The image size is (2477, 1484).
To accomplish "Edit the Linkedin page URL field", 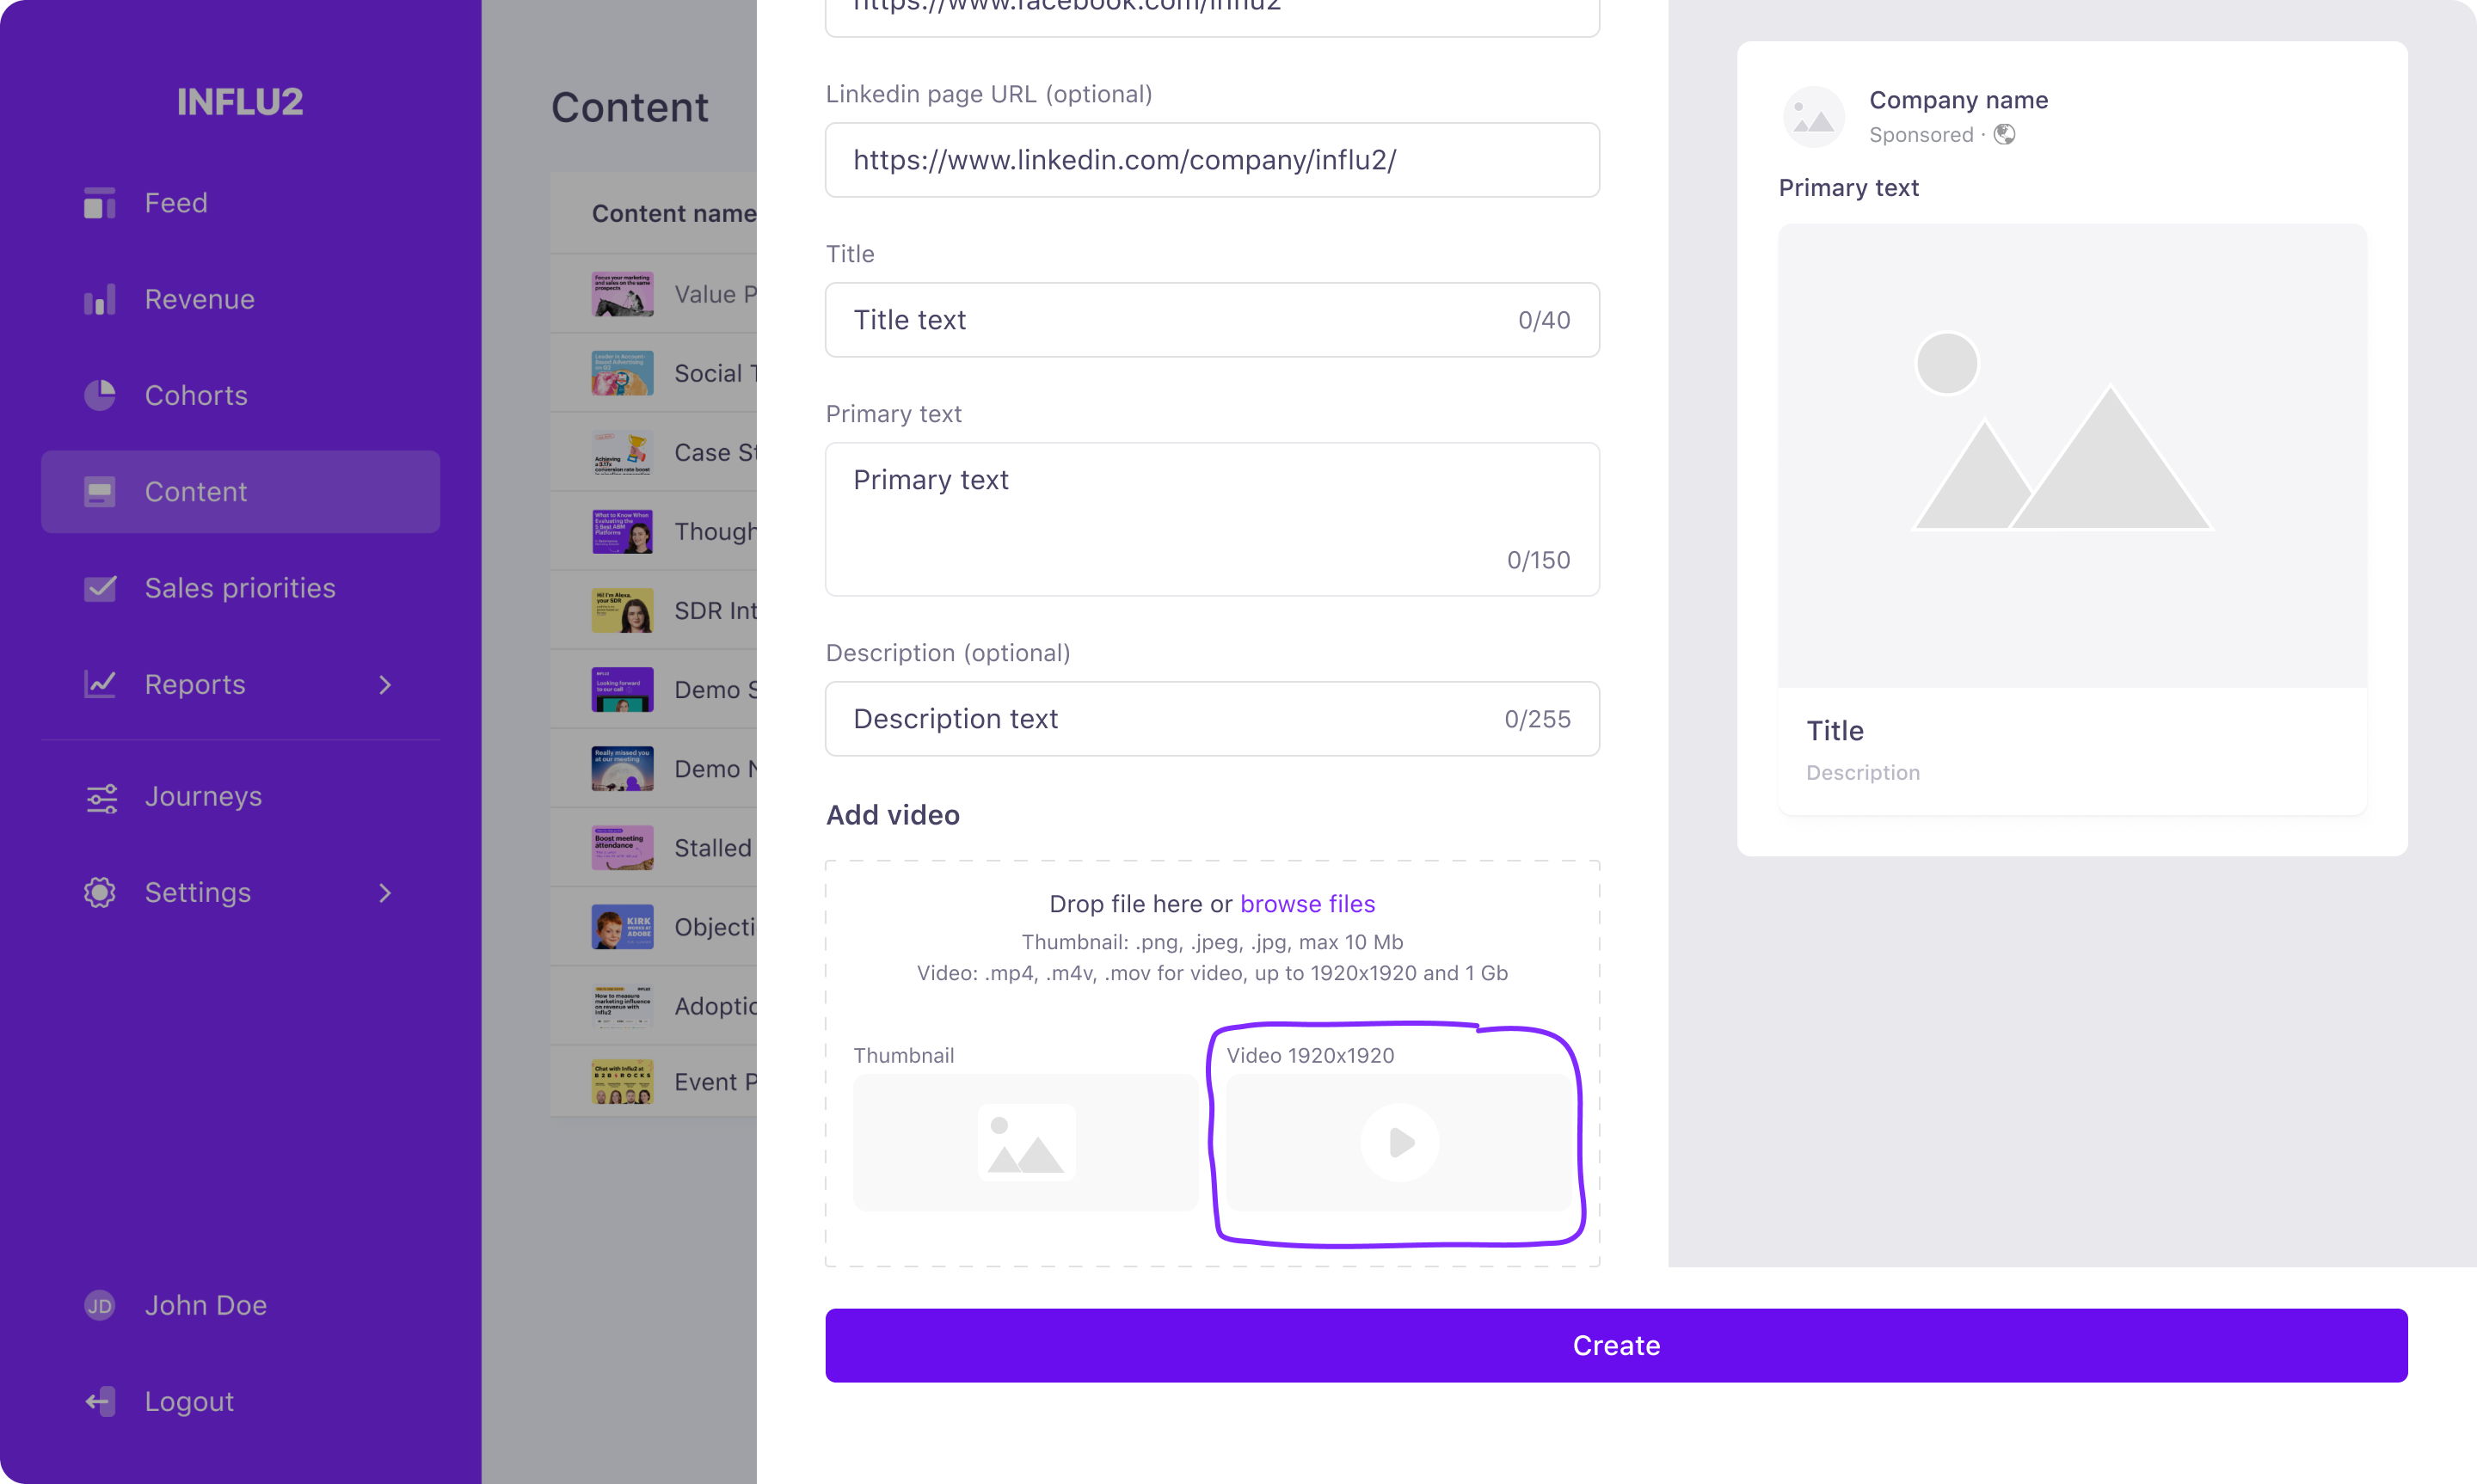I will [x=1211, y=160].
